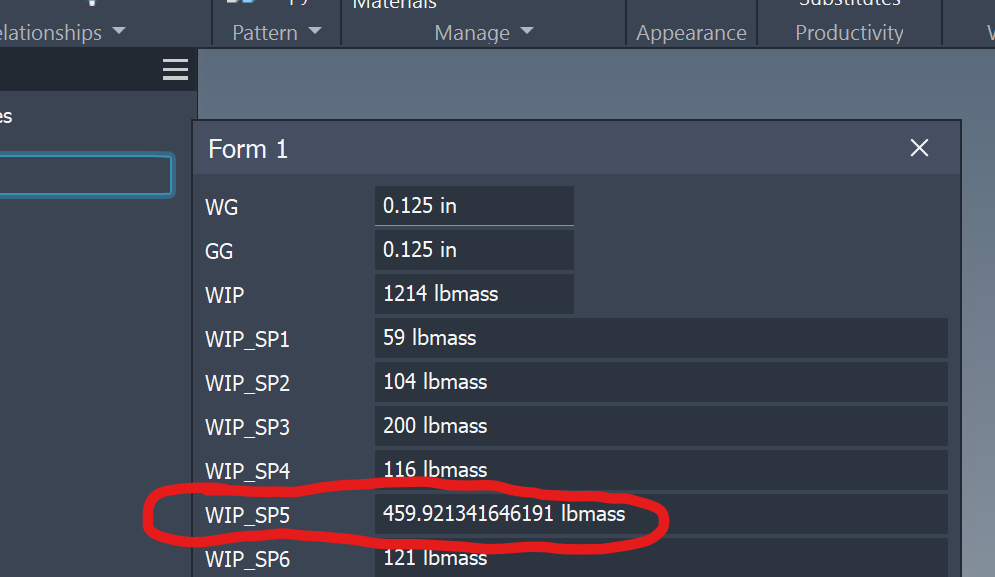Screen dimensions: 995x577
Task: Click the WIP_SP5 459.92 lbmass field
Action: tap(660, 514)
